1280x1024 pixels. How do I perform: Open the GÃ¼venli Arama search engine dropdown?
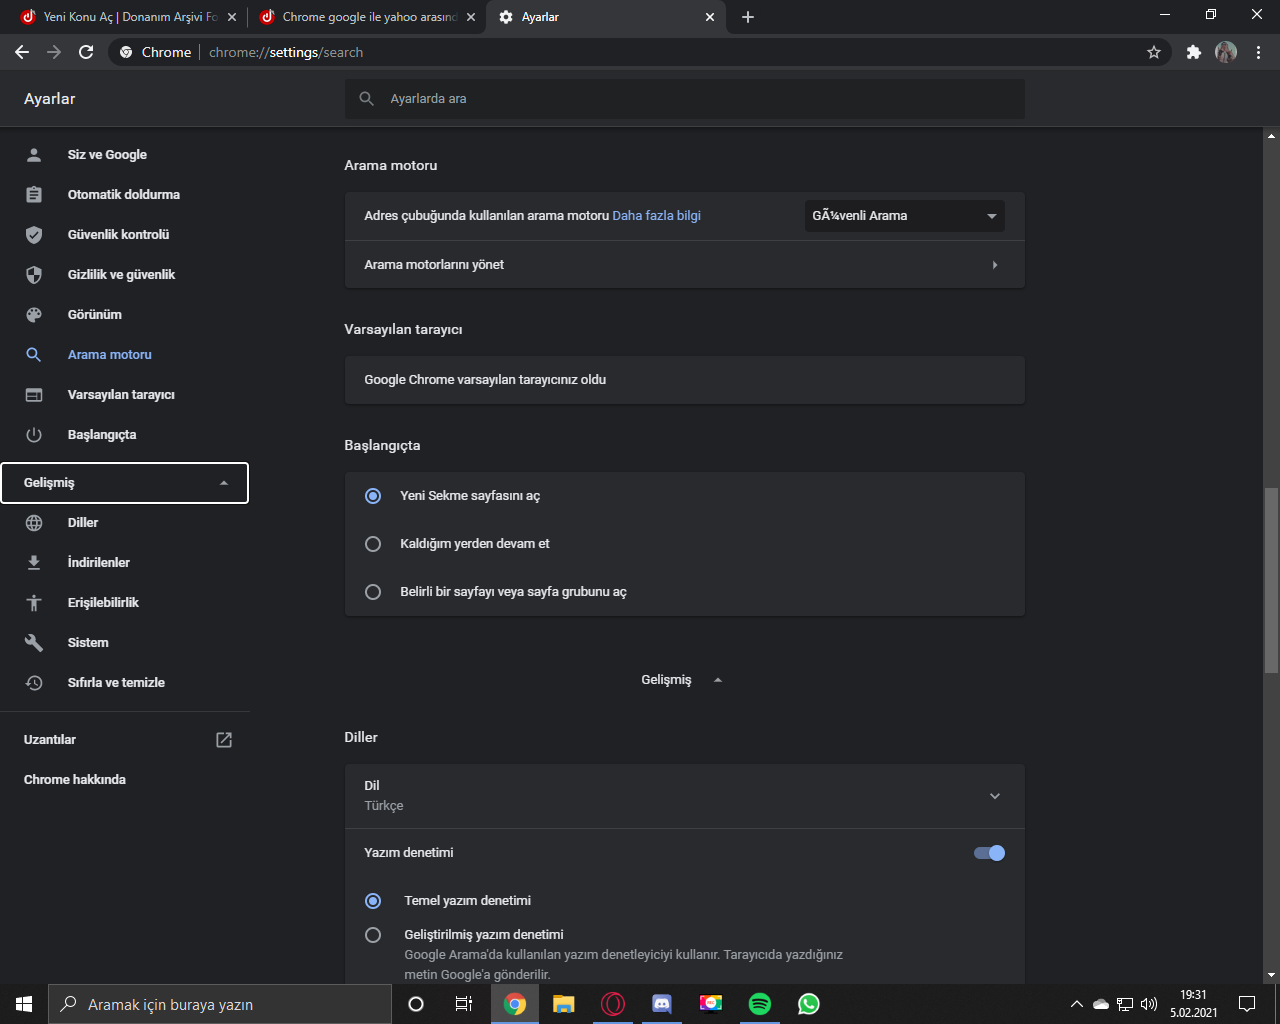coord(904,216)
